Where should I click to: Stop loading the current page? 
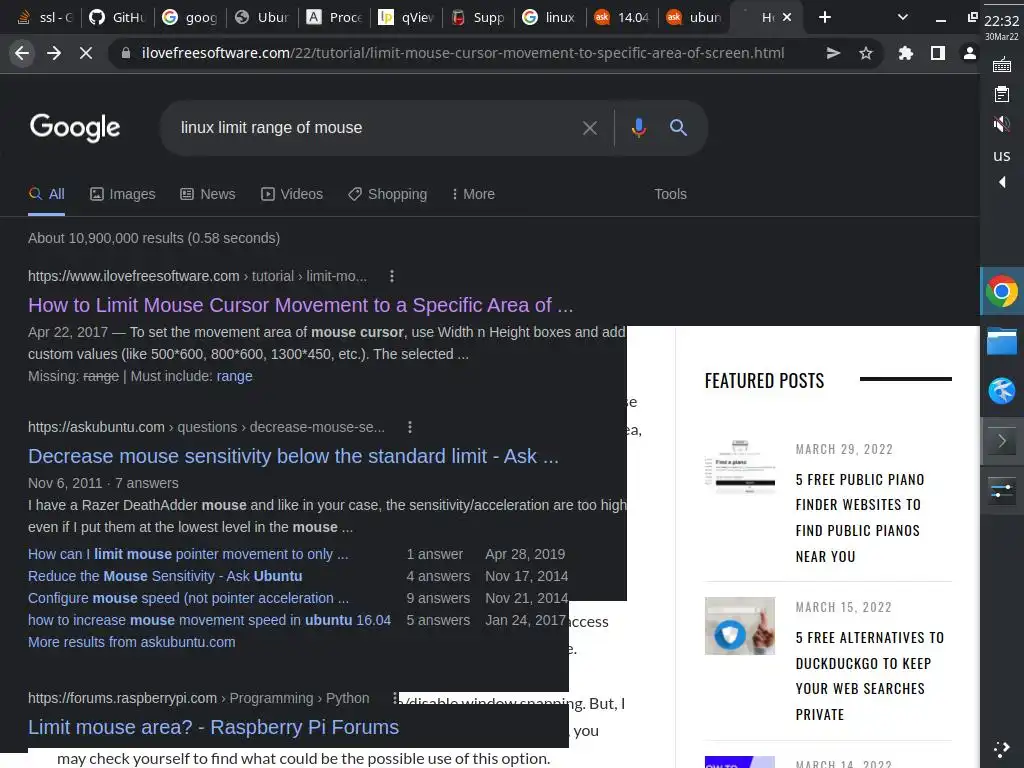tap(86, 53)
